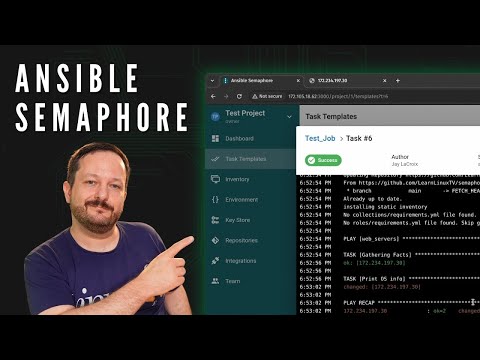
Task: Click the Test Project name text
Action: (245, 113)
